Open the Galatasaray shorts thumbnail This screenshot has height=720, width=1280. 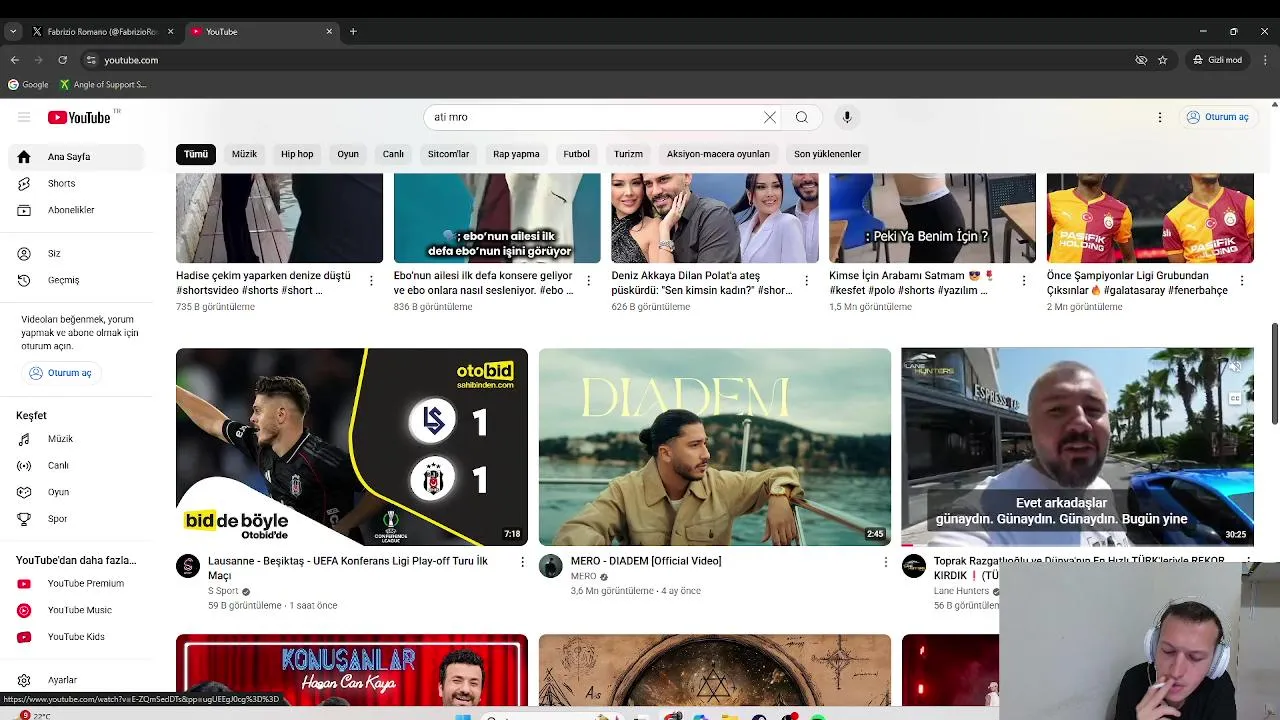pyautogui.click(x=1150, y=218)
